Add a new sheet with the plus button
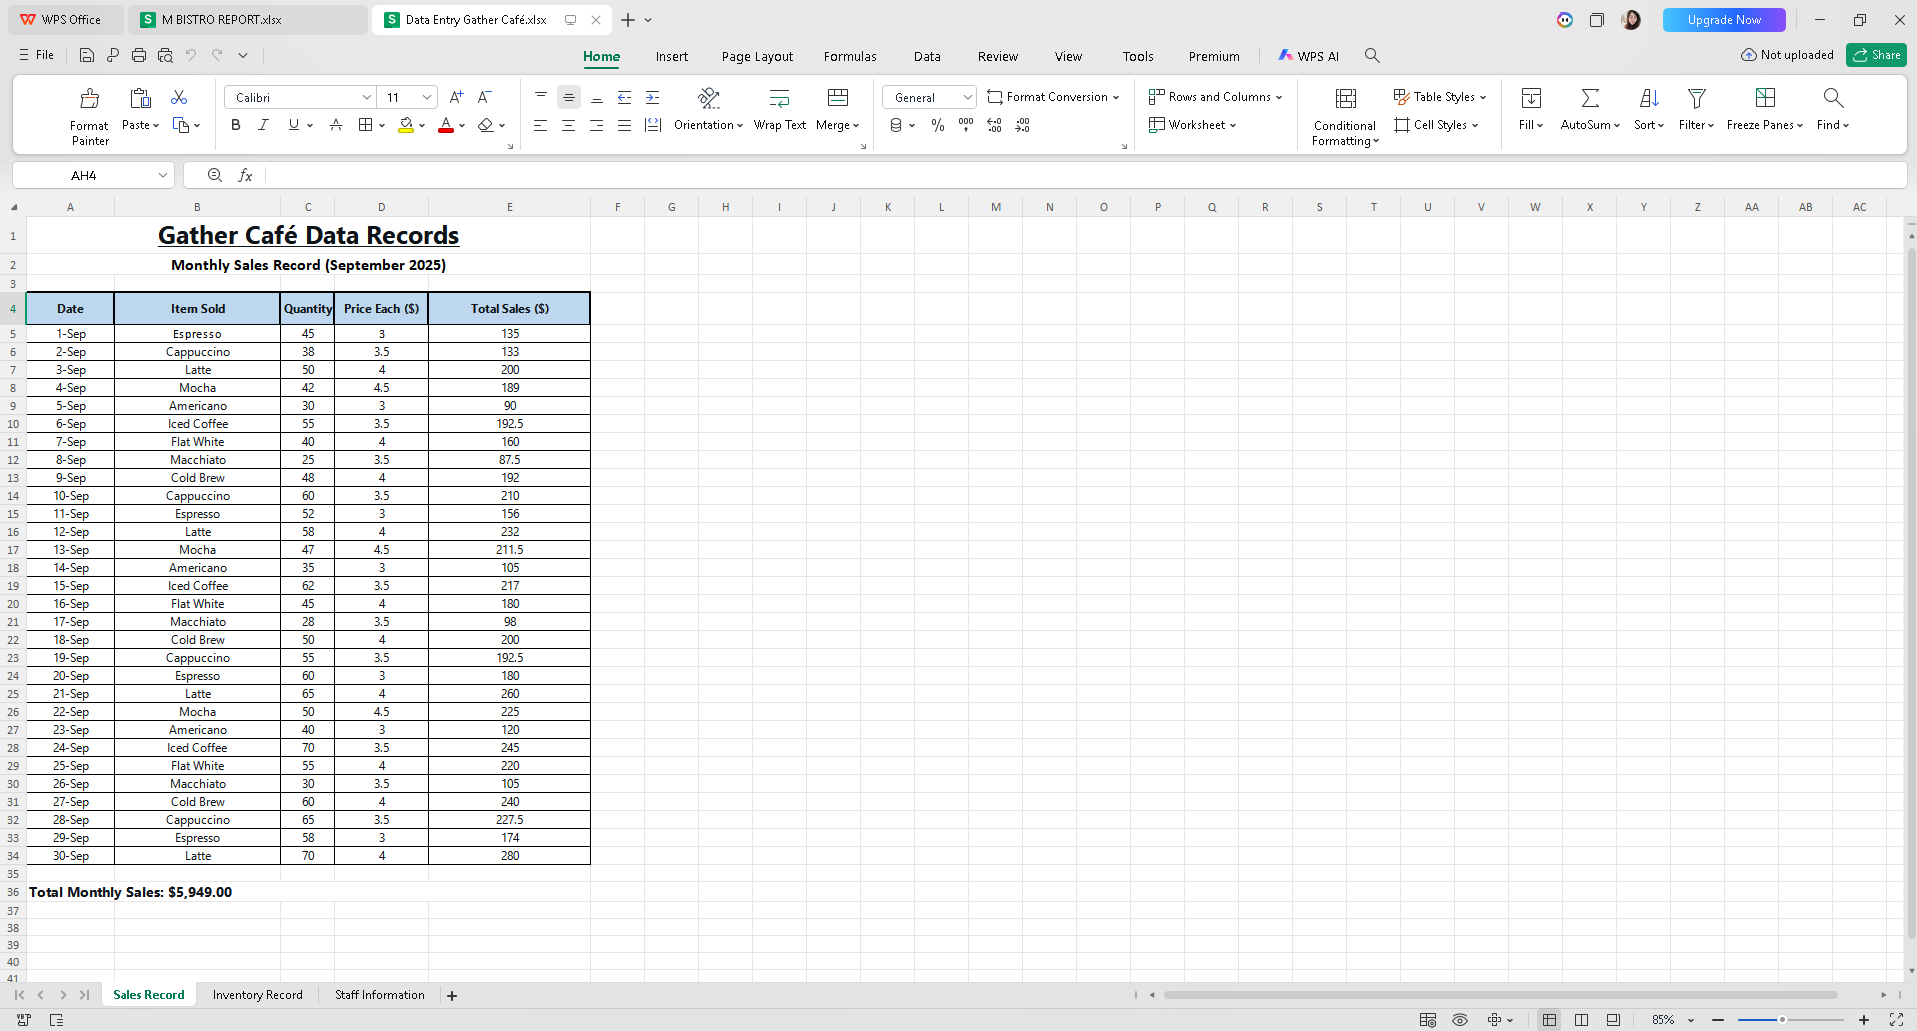The image size is (1917, 1031). 452,995
